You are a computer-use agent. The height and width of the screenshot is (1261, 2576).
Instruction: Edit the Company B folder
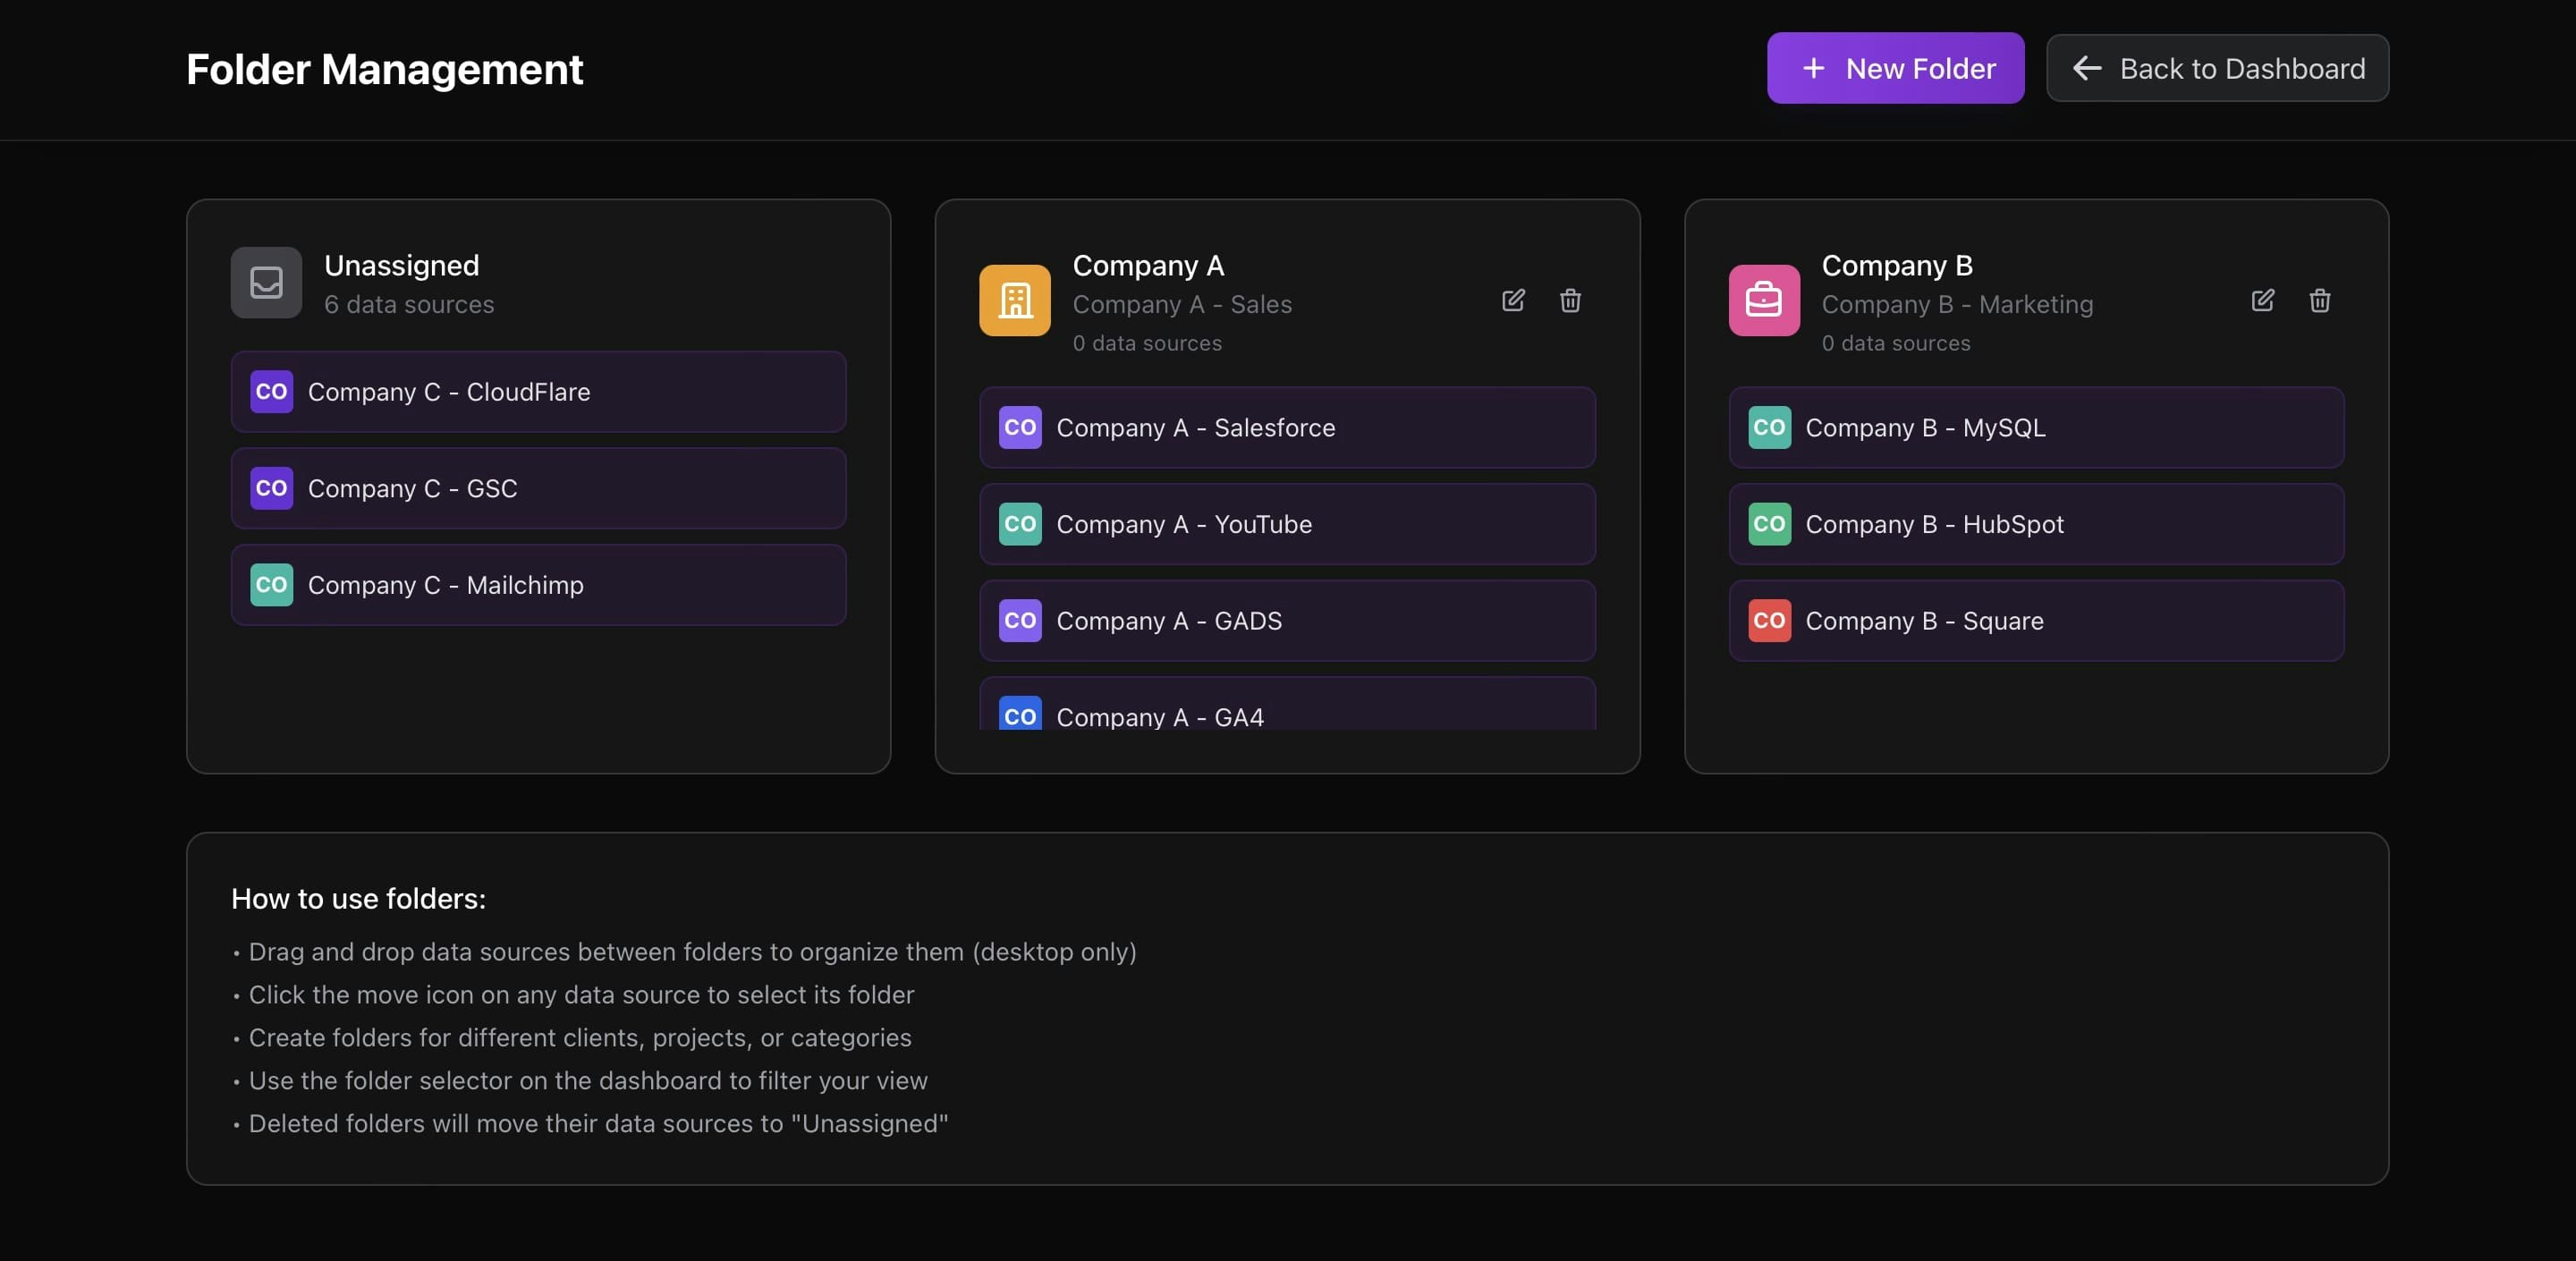pyautogui.click(x=2262, y=300)
